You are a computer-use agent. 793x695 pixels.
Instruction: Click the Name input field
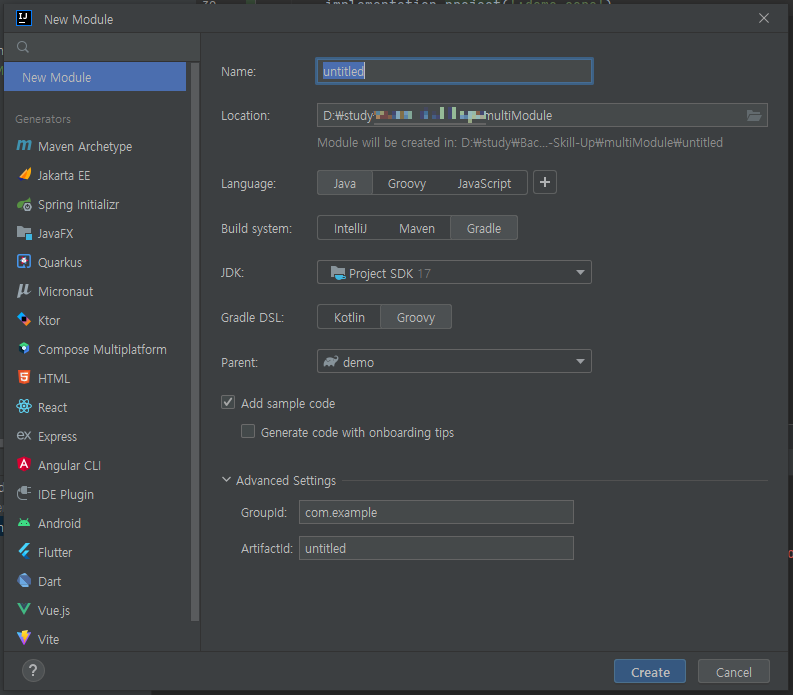click(454, 71)
